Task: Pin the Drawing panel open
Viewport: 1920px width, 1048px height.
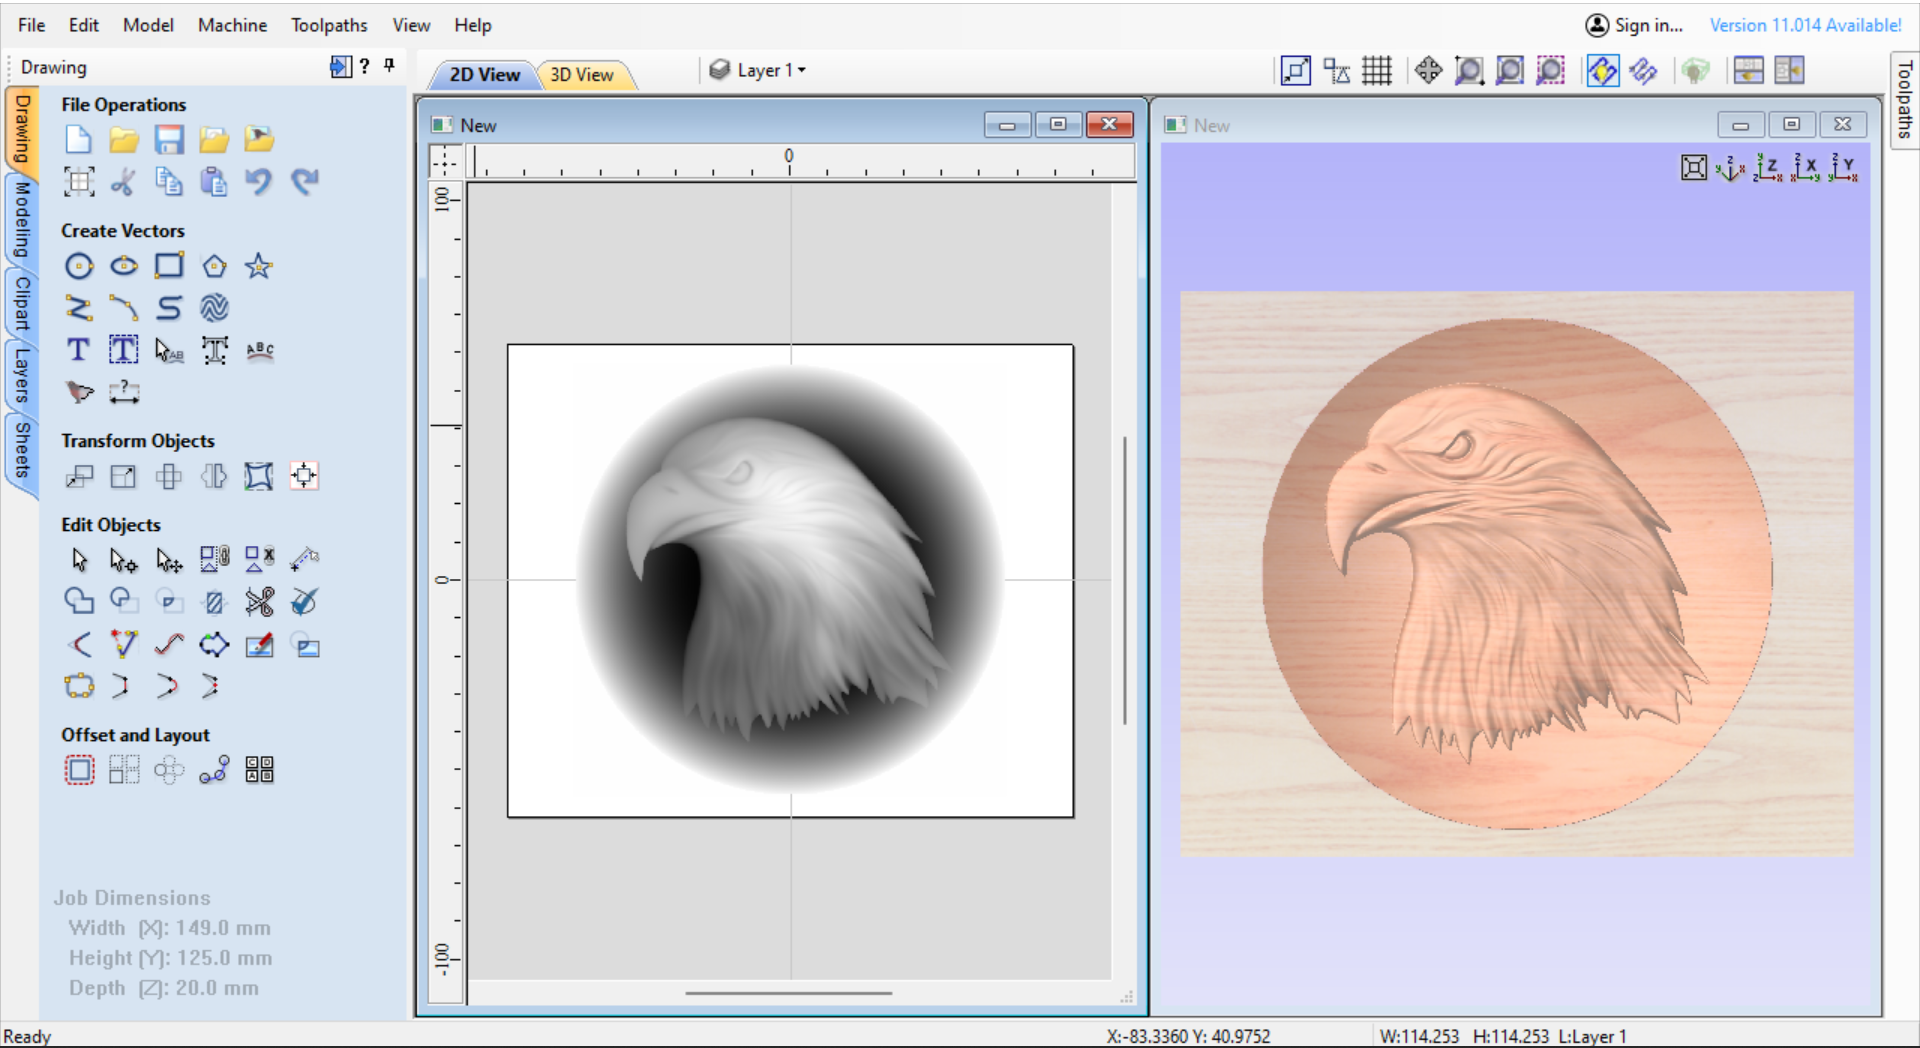Action: 389,65
